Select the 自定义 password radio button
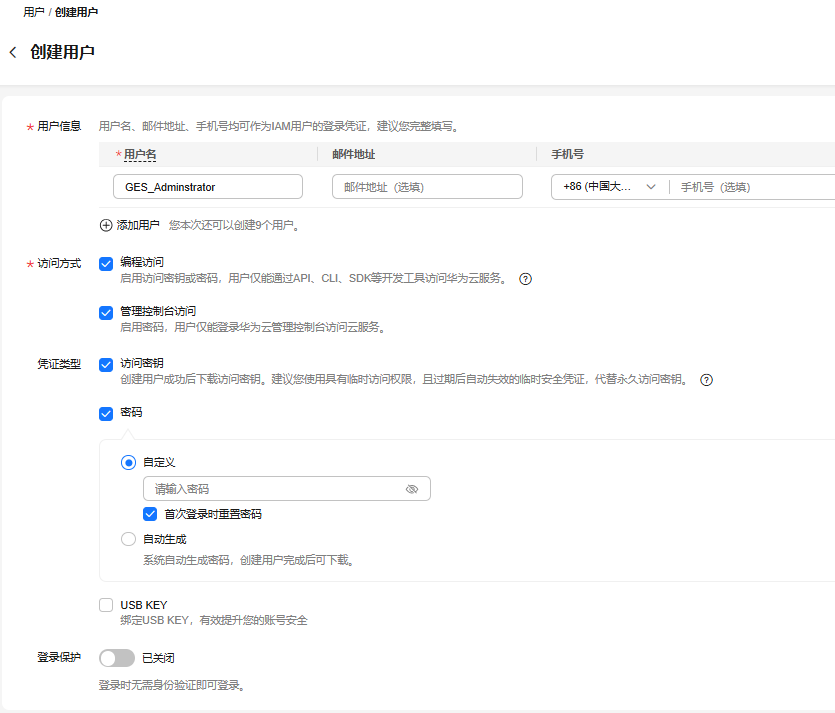This screenshot has width=835, height=713. tap(128, 462)
